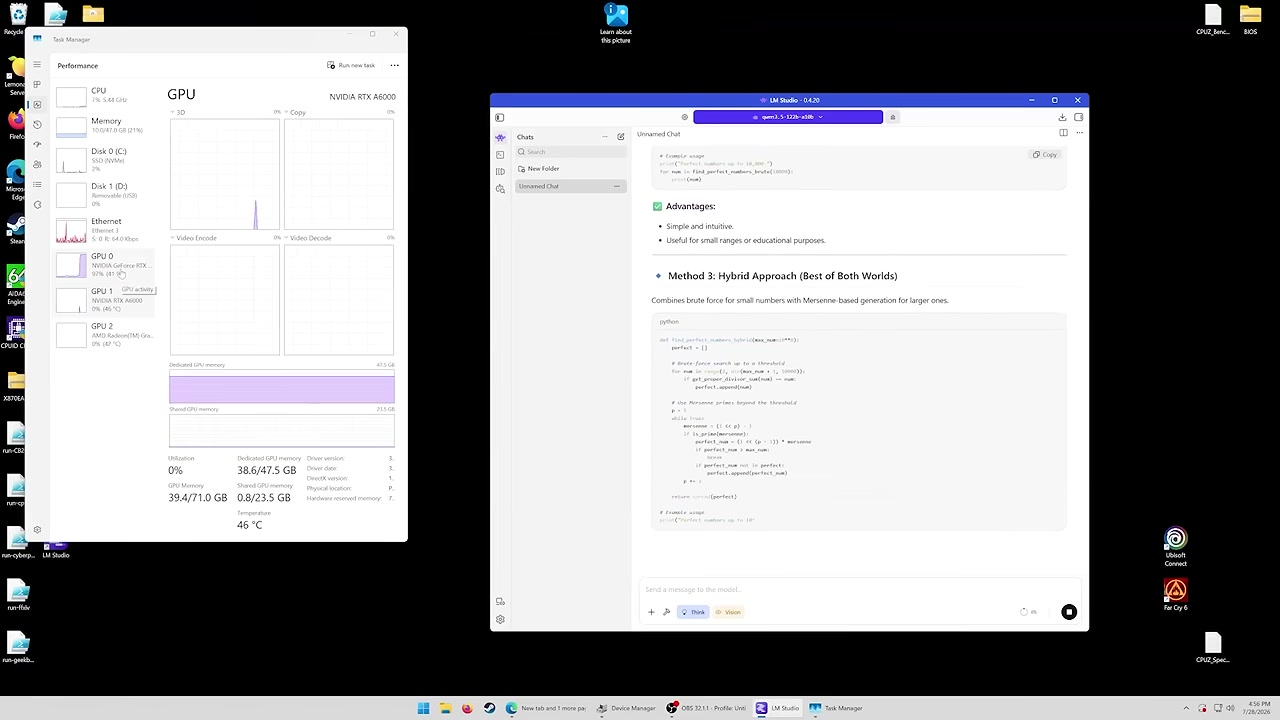Screen dimensions: 1280x720
Task: Select GPU 1 NVIDIA RTX A6000 entry
Action: coord(104,300)
